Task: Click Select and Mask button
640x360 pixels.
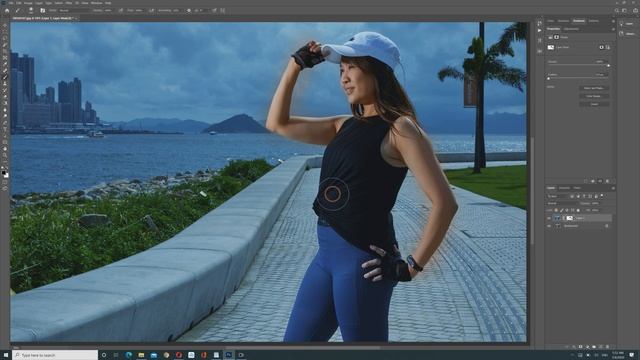Action: point(594,88)
